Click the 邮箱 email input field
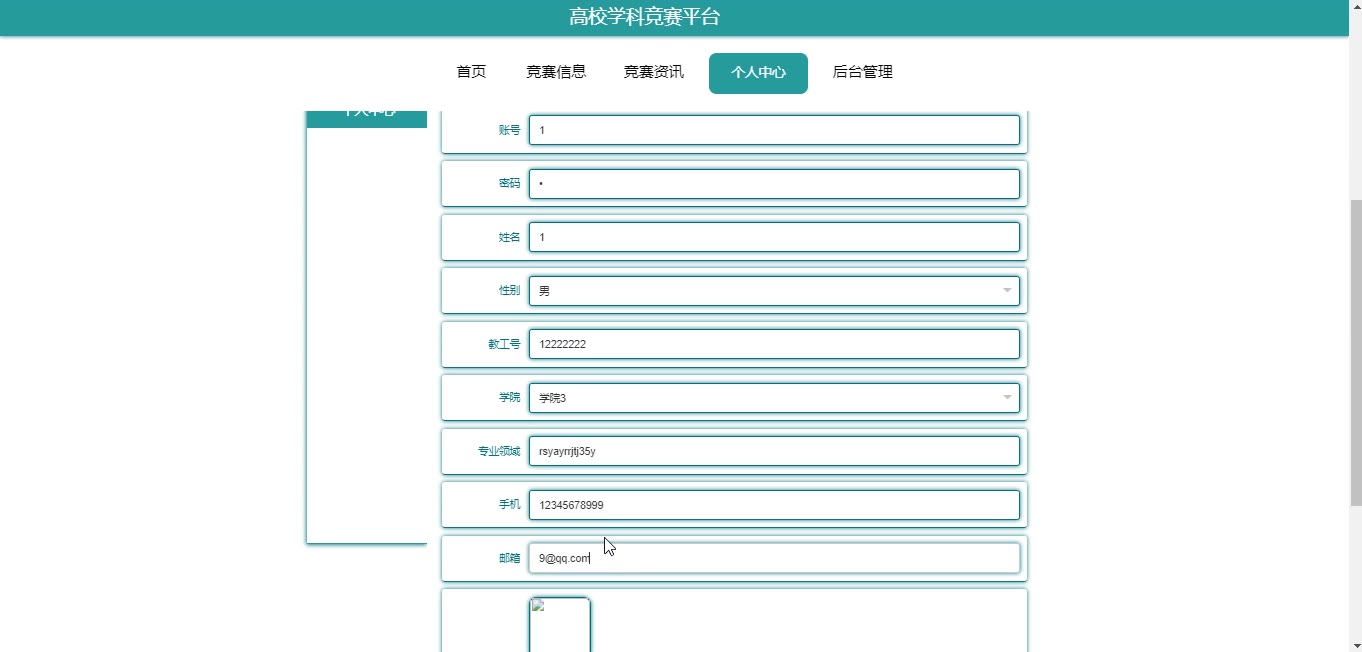1362x652 pixels. [x=774, y=558]
